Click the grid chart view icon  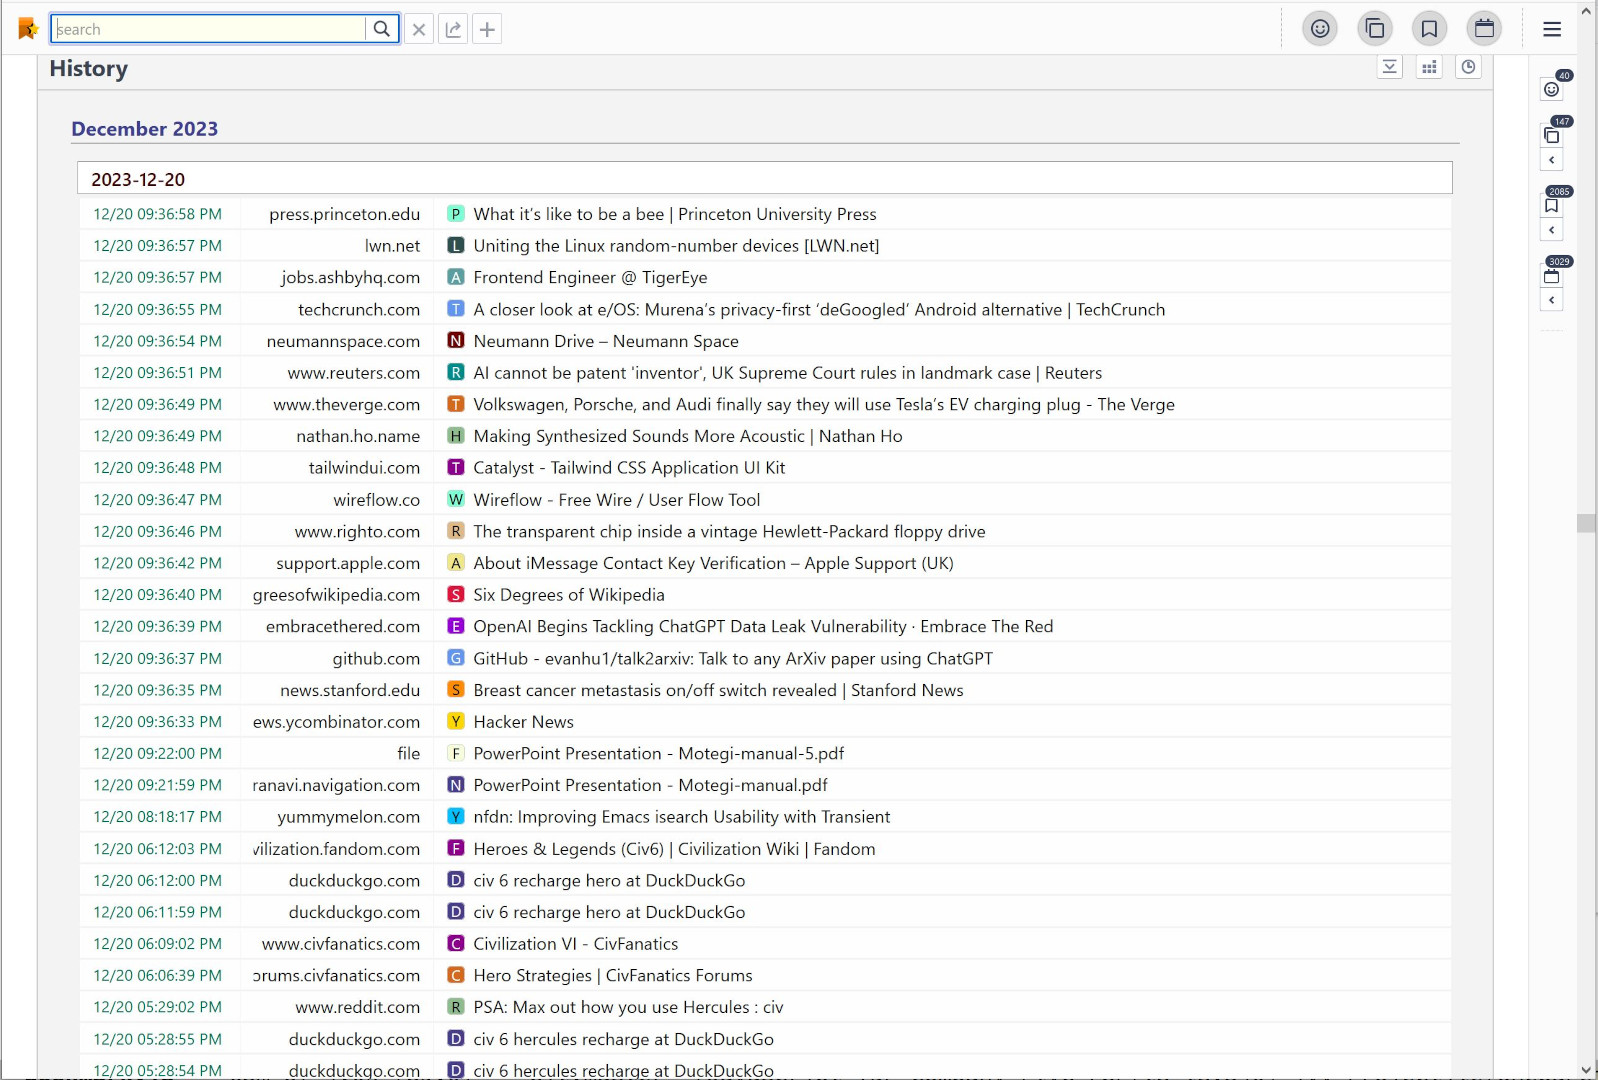click(x=1430, y=67)
